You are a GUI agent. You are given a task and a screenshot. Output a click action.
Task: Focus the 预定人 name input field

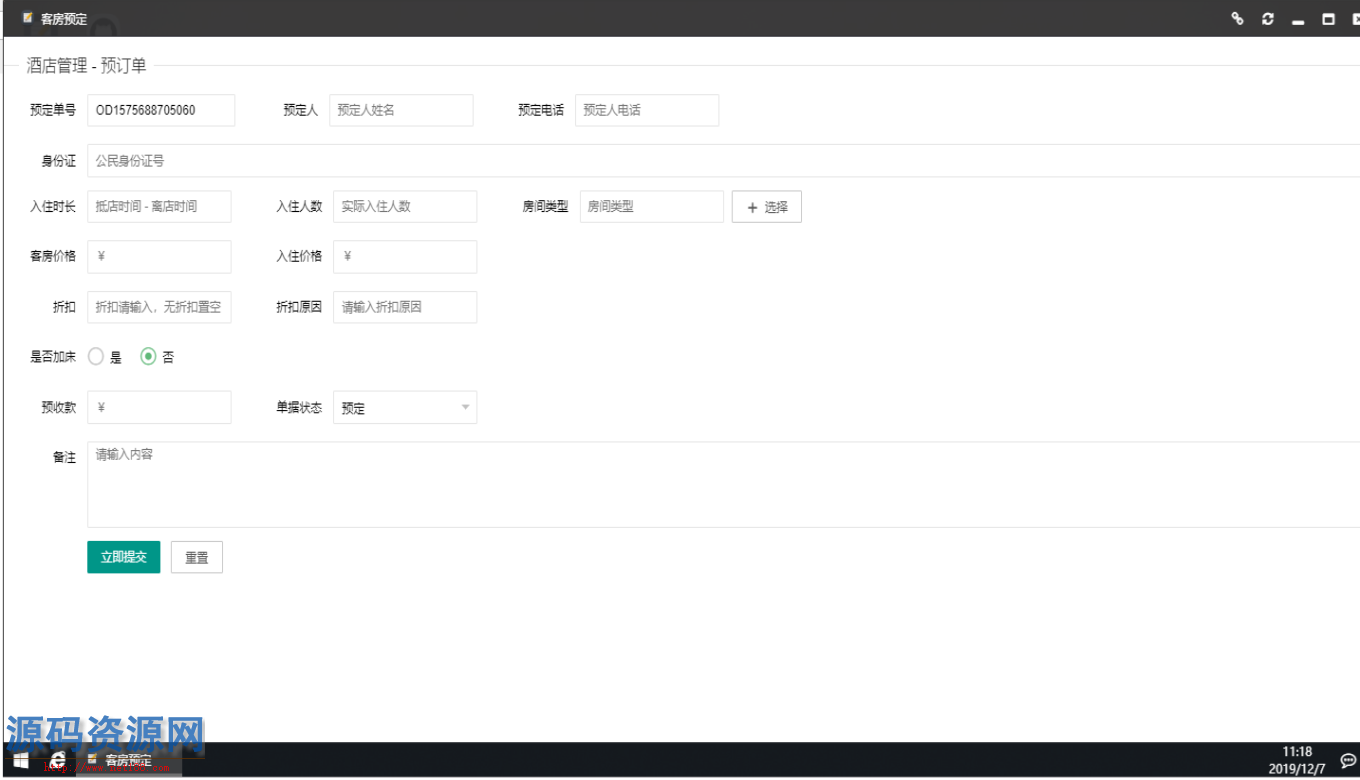[x=401, y=111]
